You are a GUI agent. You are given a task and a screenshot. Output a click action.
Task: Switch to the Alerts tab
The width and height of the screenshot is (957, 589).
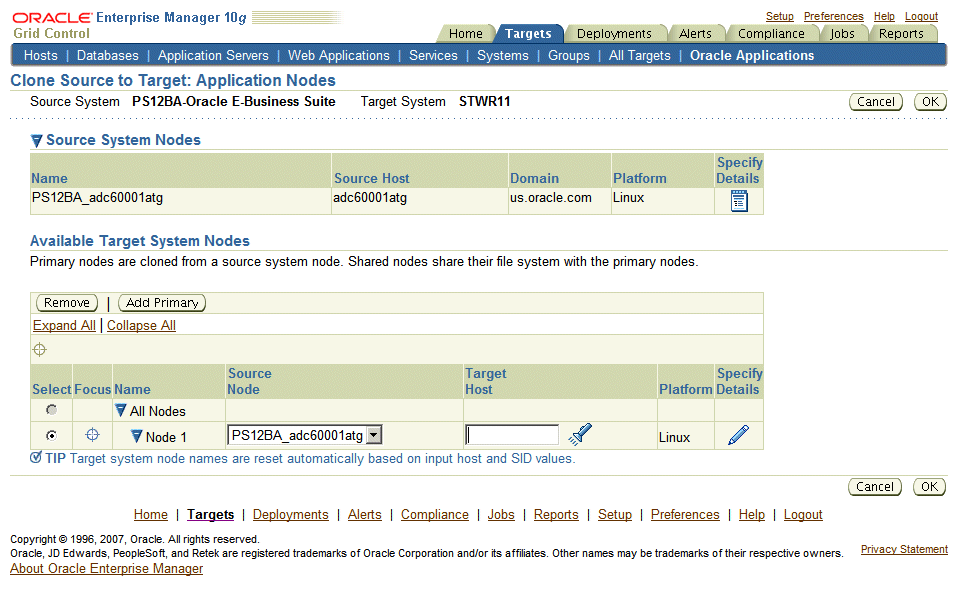695,34
